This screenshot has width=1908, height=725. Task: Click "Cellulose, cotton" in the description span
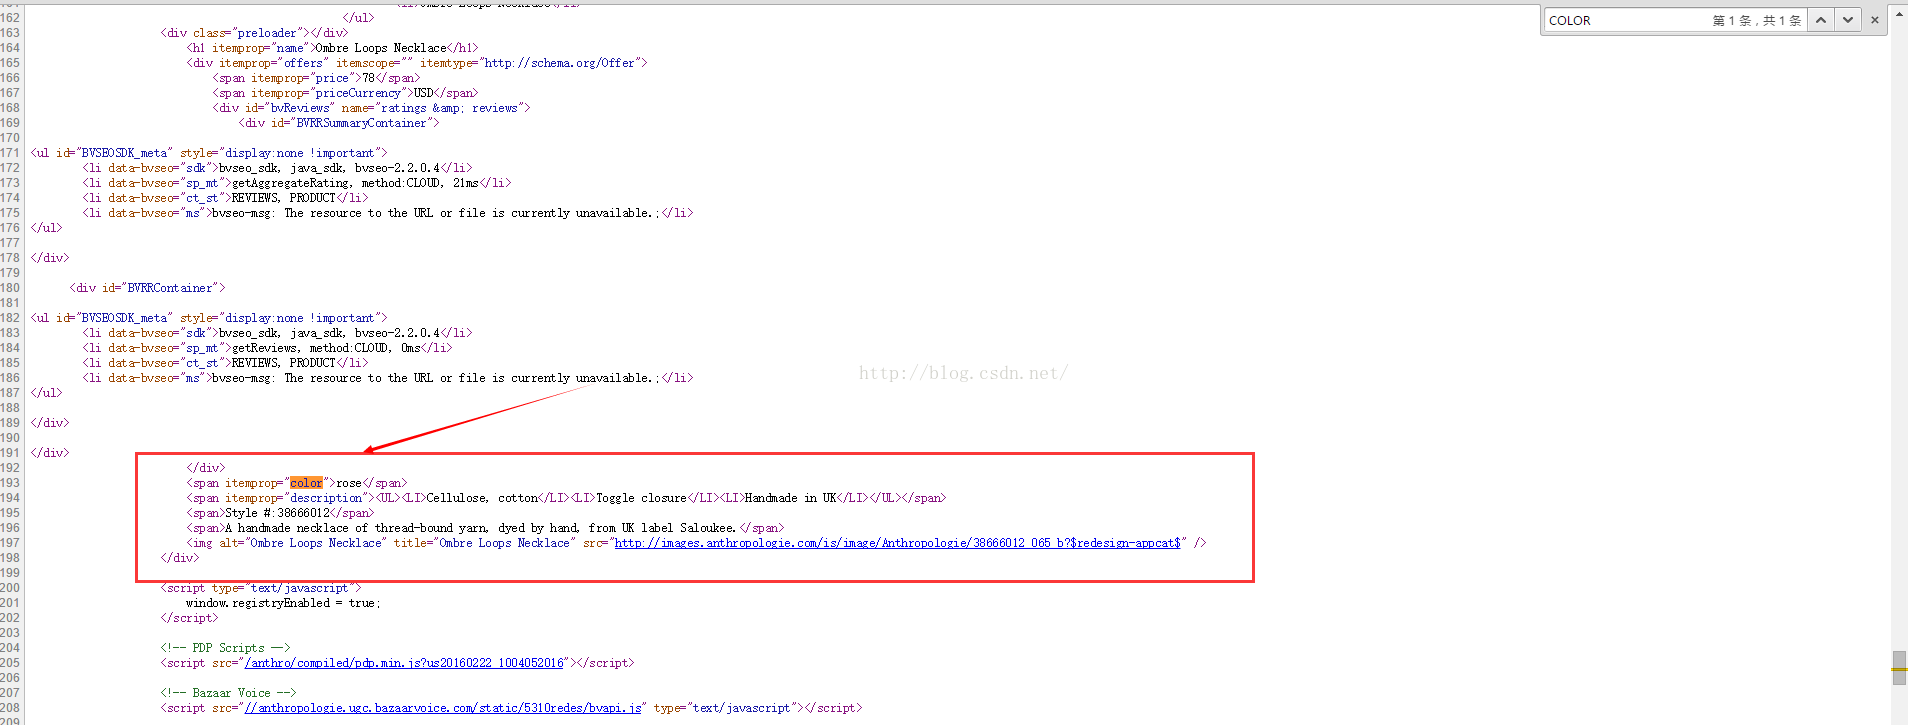click(482, 498)
